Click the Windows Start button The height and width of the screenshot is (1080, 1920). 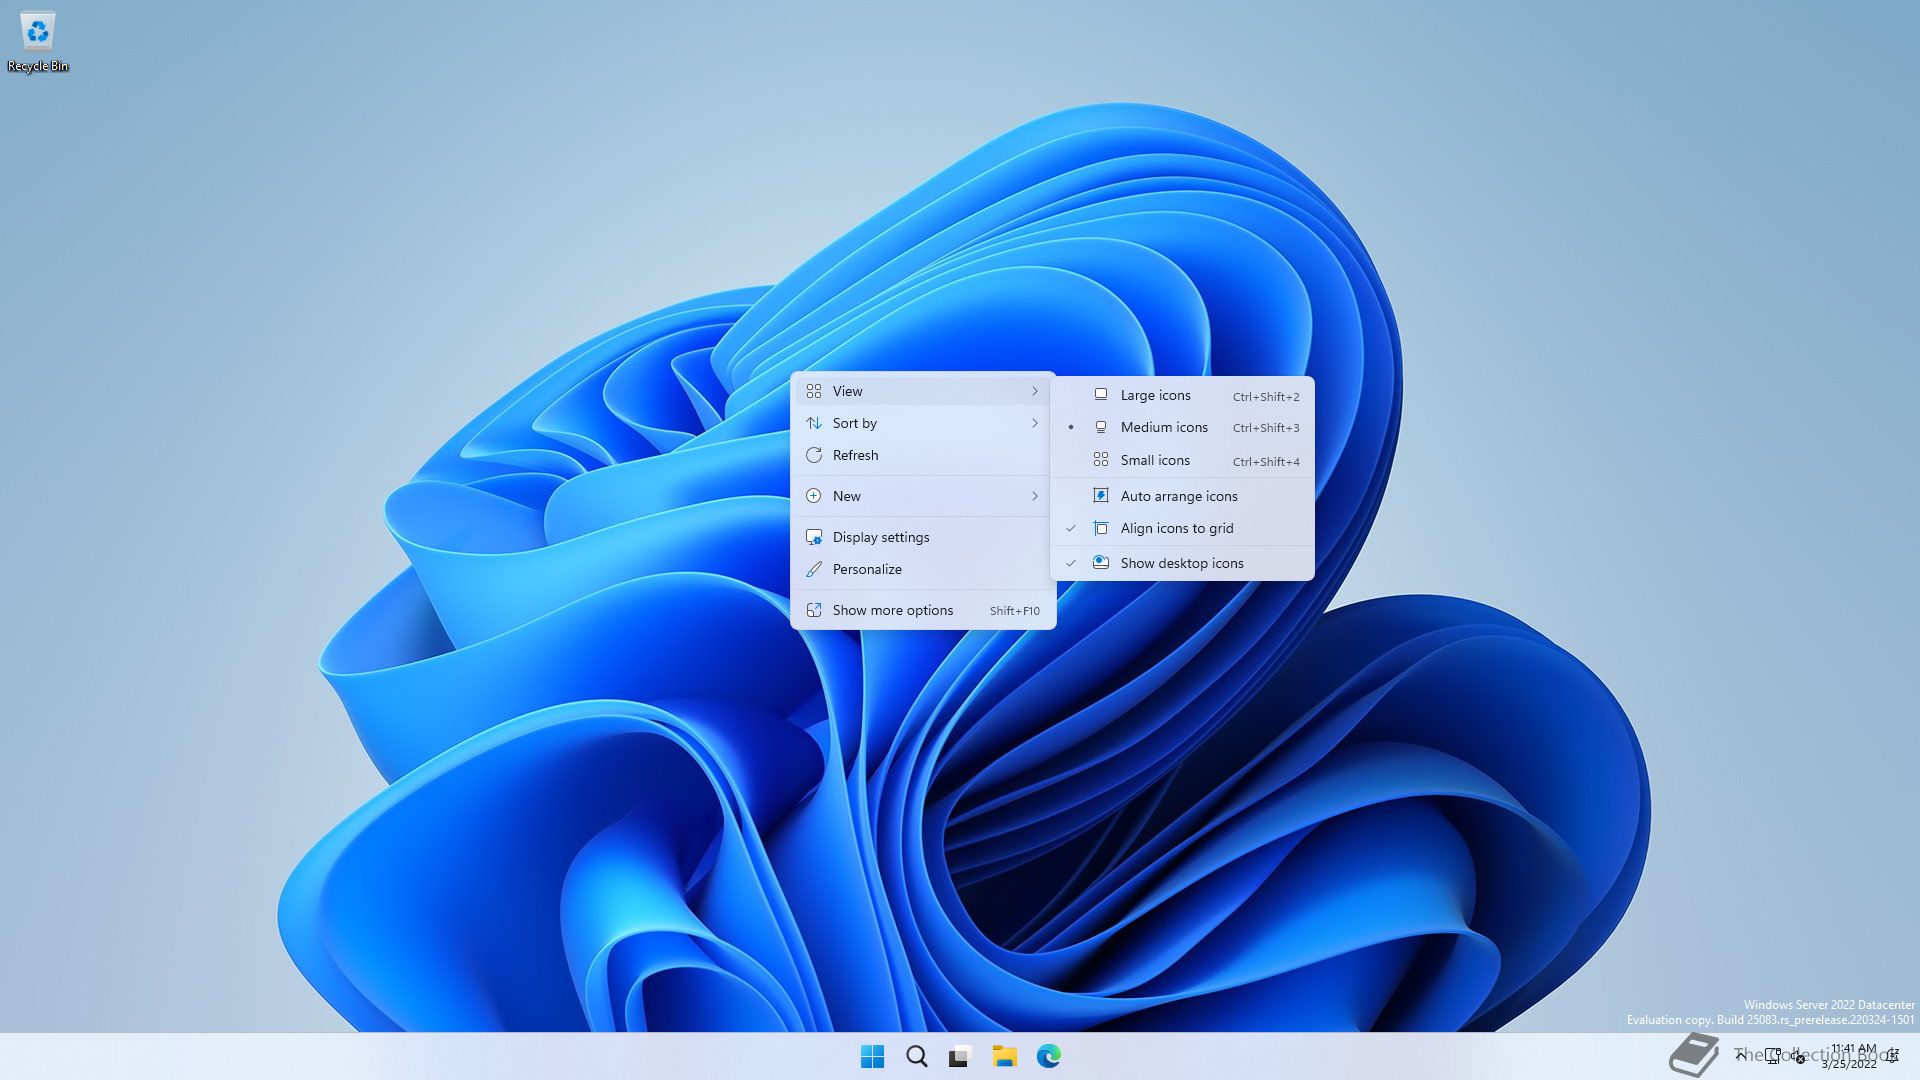click(872, 1056)
